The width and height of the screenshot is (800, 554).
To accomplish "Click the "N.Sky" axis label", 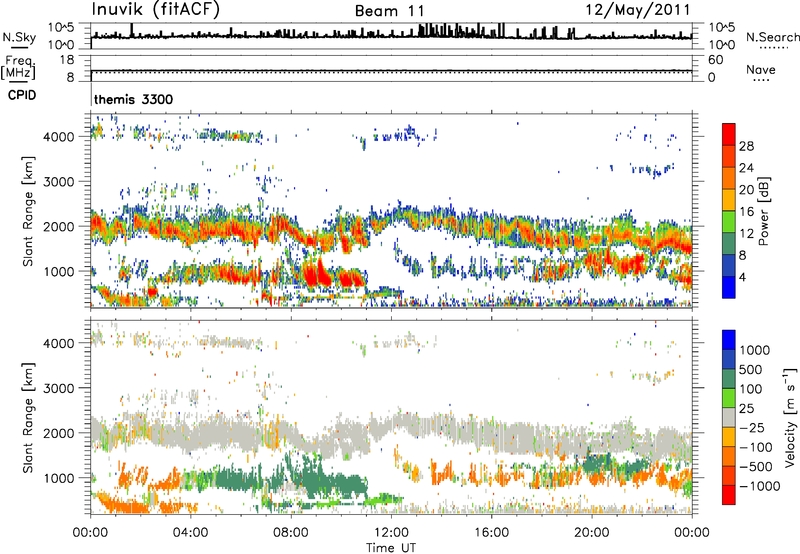I will pos(19,37).
